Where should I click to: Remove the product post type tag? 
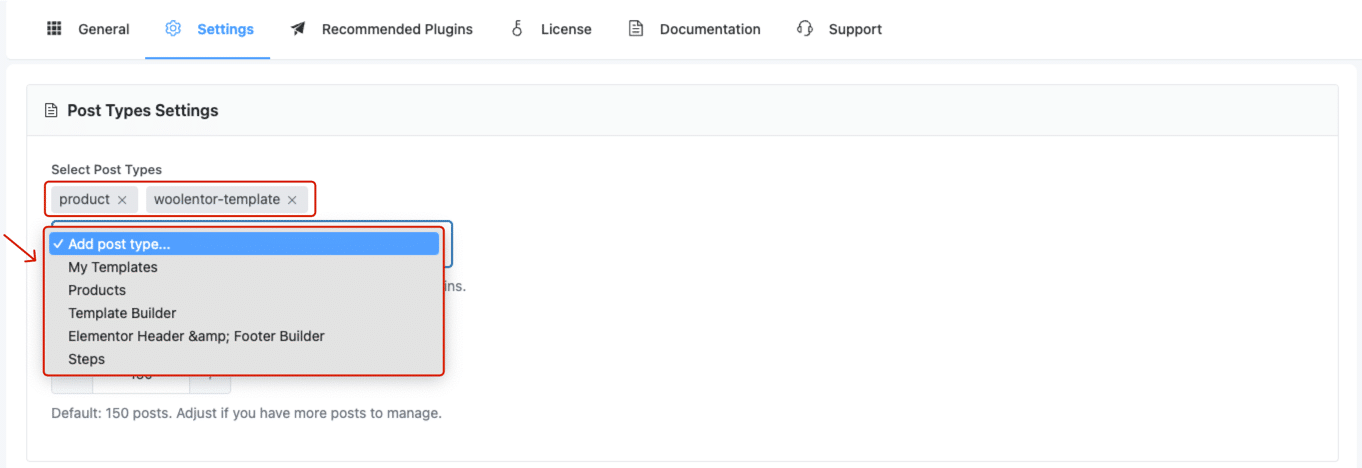(122, 200)
